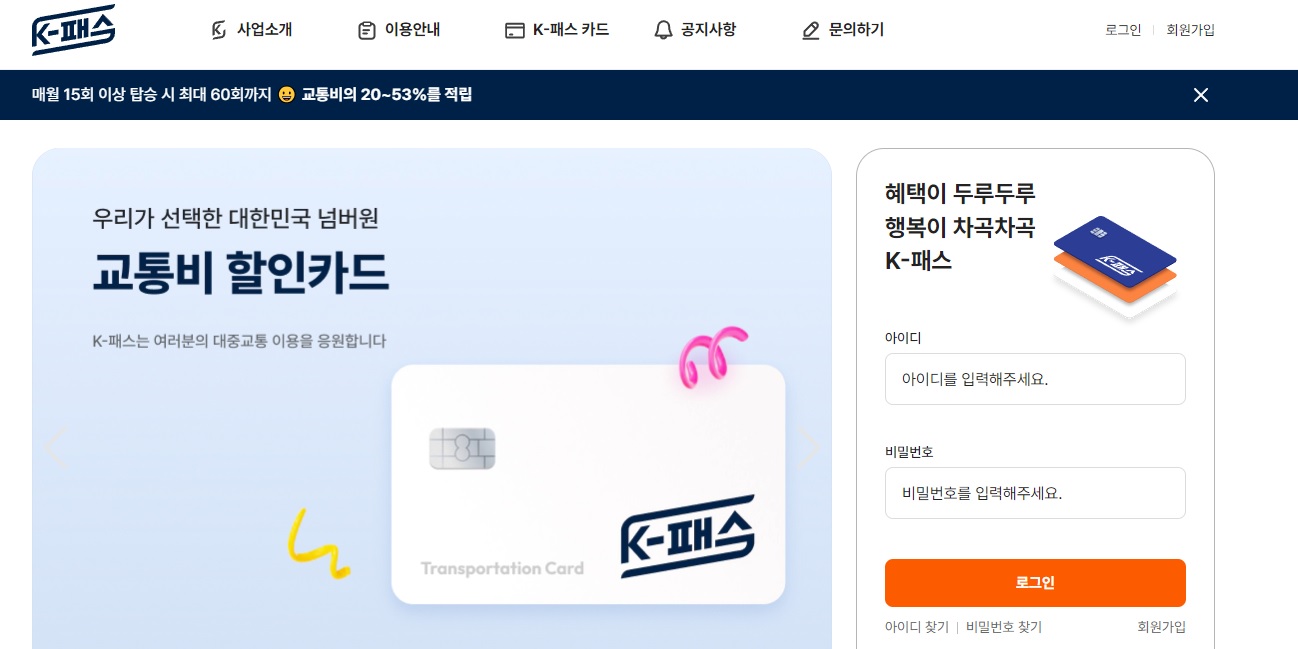The height and width of the screenshot is (649, 1298).
Task: Click the 사업소개 menu icon
Action: (220, 30)
